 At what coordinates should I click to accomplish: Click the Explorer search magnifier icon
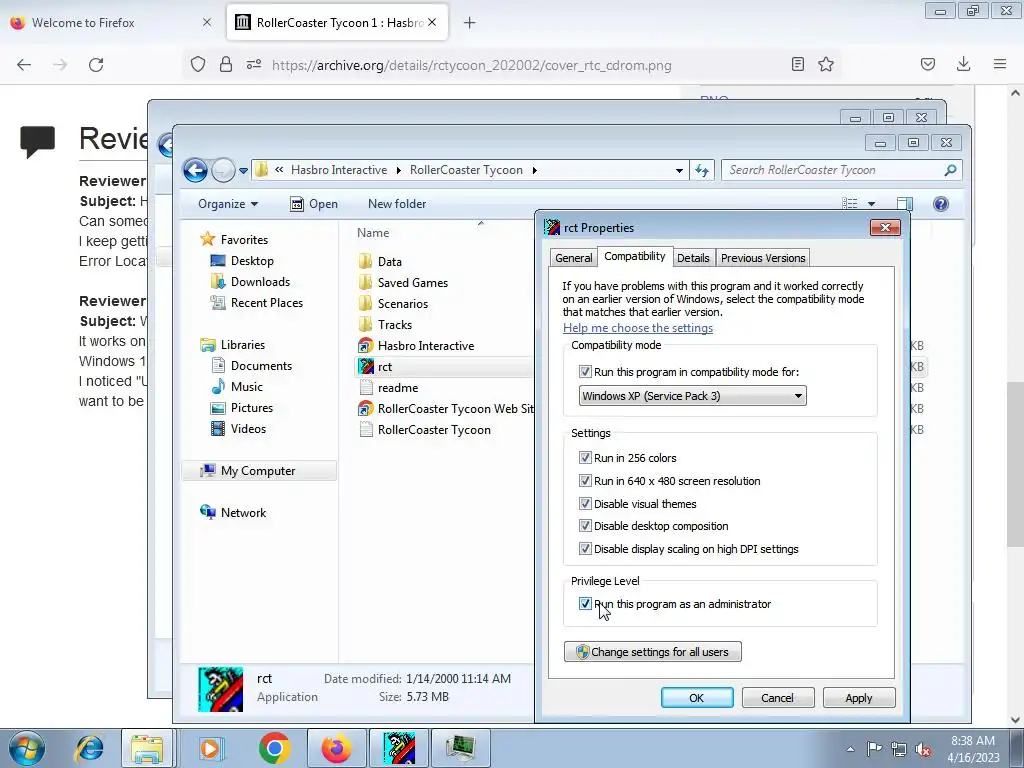(x=950, y=170)
